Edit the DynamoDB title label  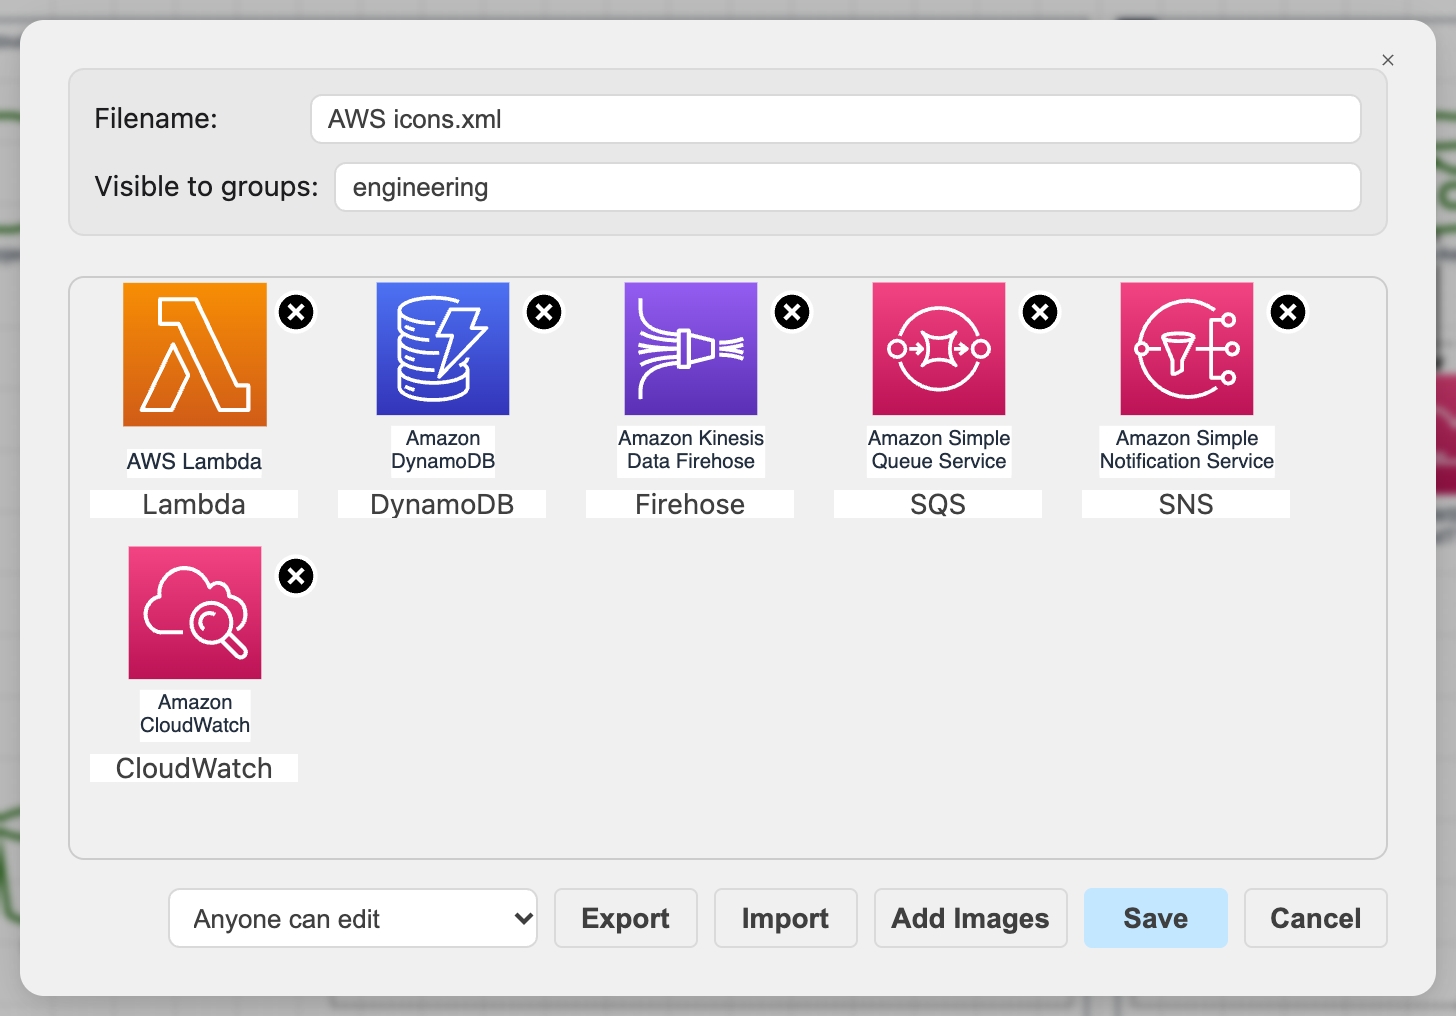(442, 504)
